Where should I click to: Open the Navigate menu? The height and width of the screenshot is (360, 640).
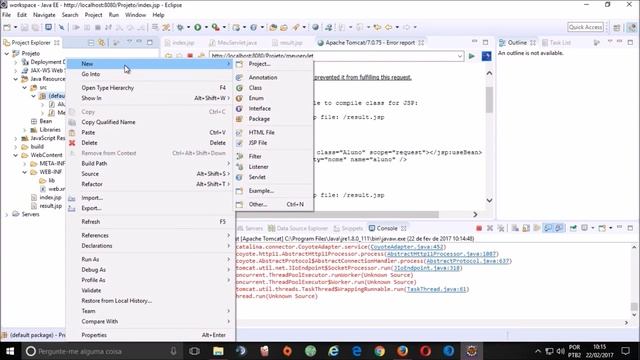pyautogui.click(x=44, y=15)
